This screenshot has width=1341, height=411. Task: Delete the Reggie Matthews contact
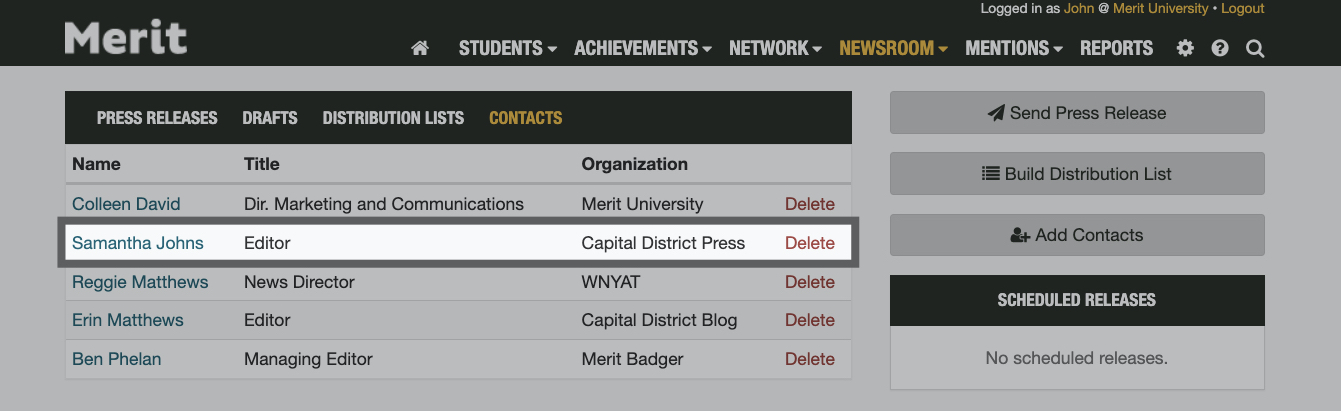tap(809, 282)
